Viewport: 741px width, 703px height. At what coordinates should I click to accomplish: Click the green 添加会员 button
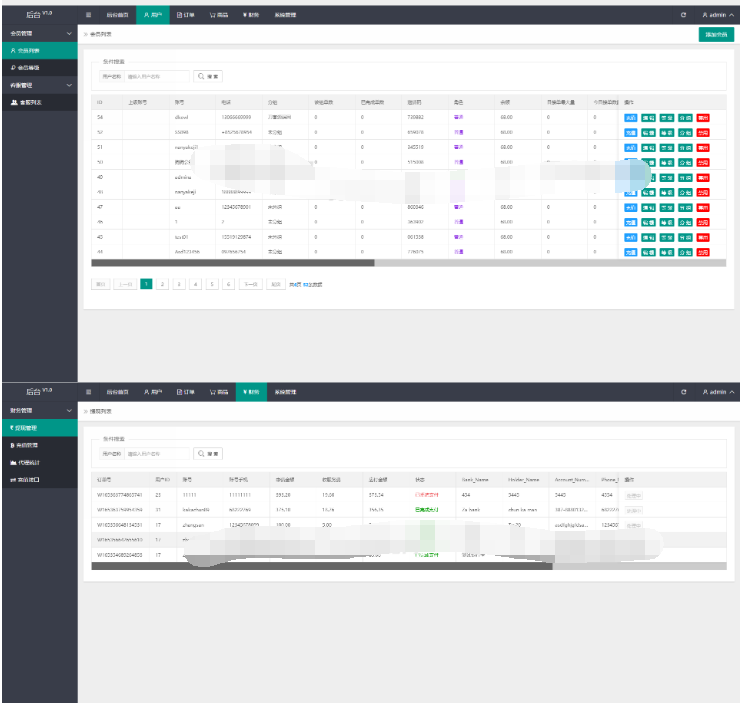pyautogui.click(x=714, y=34)
